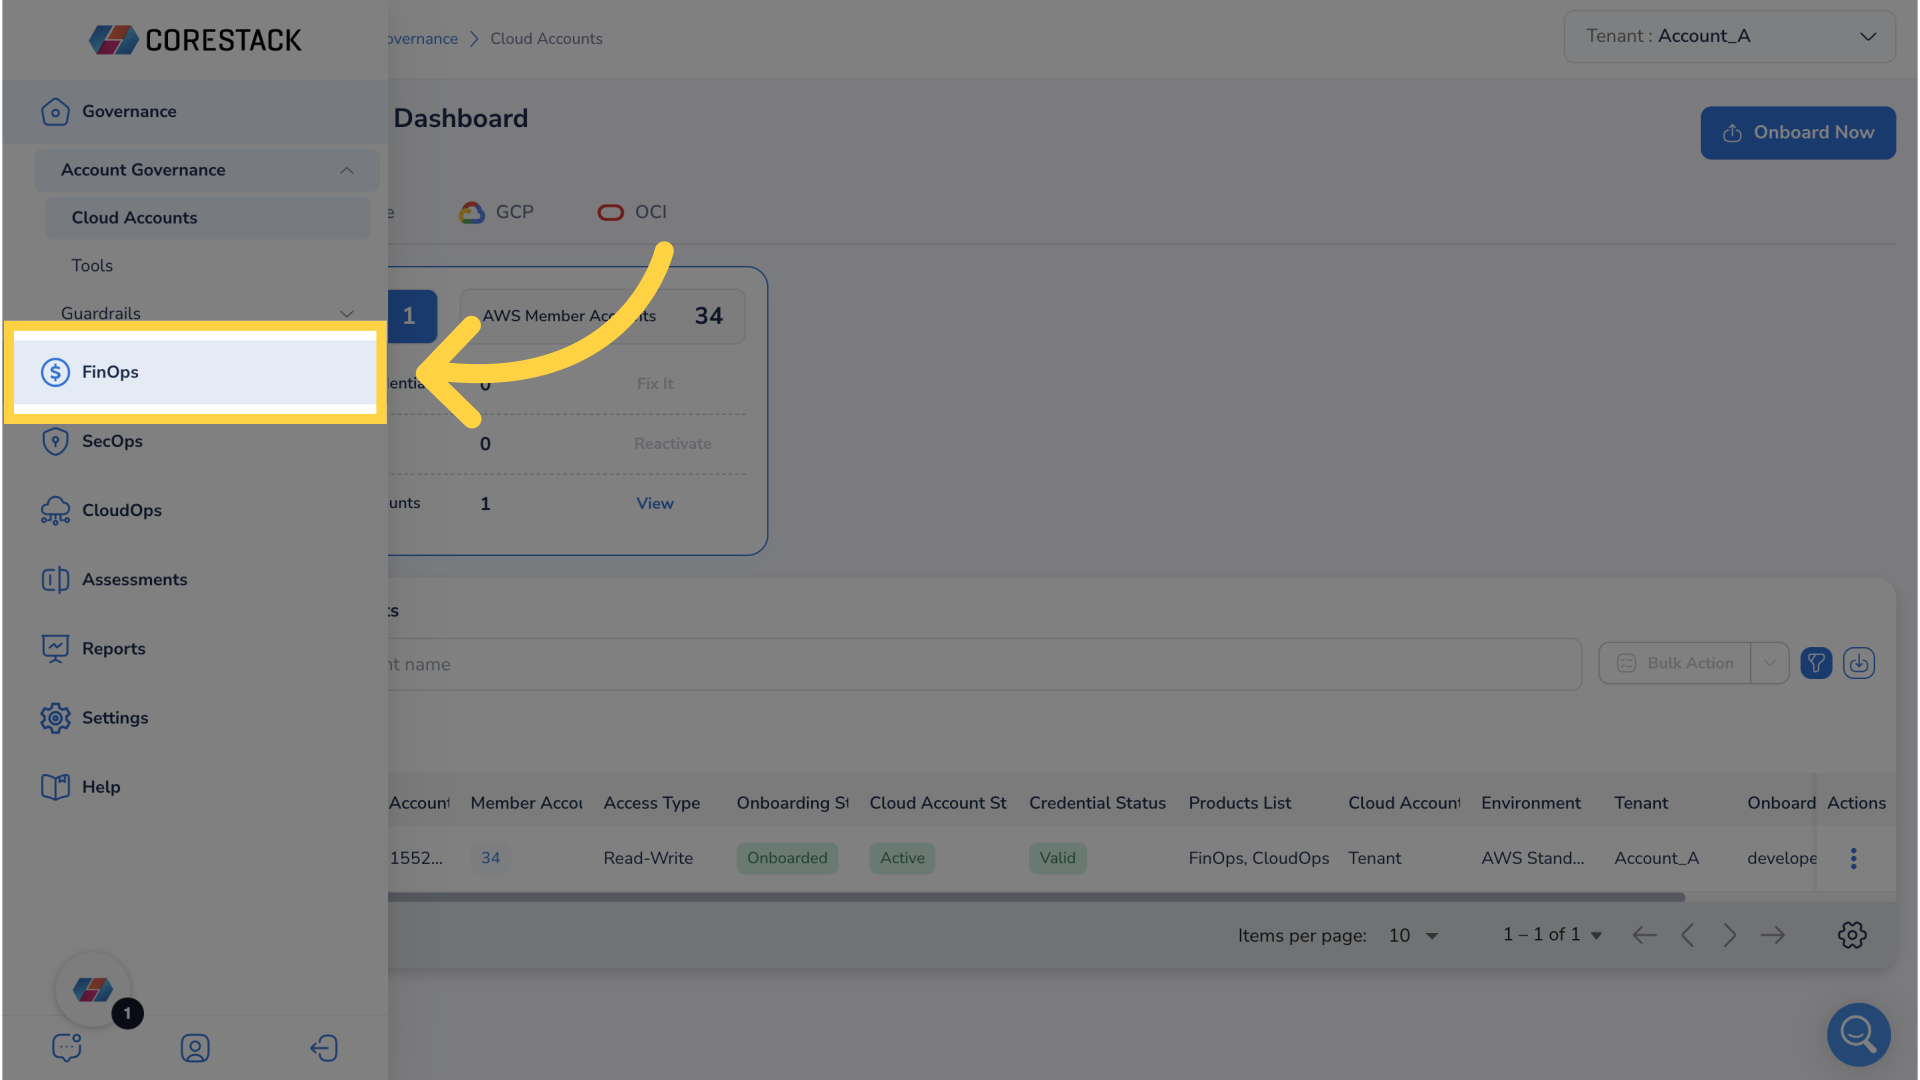
Task: Open table column settings gear
Action: click(1852, 935)
